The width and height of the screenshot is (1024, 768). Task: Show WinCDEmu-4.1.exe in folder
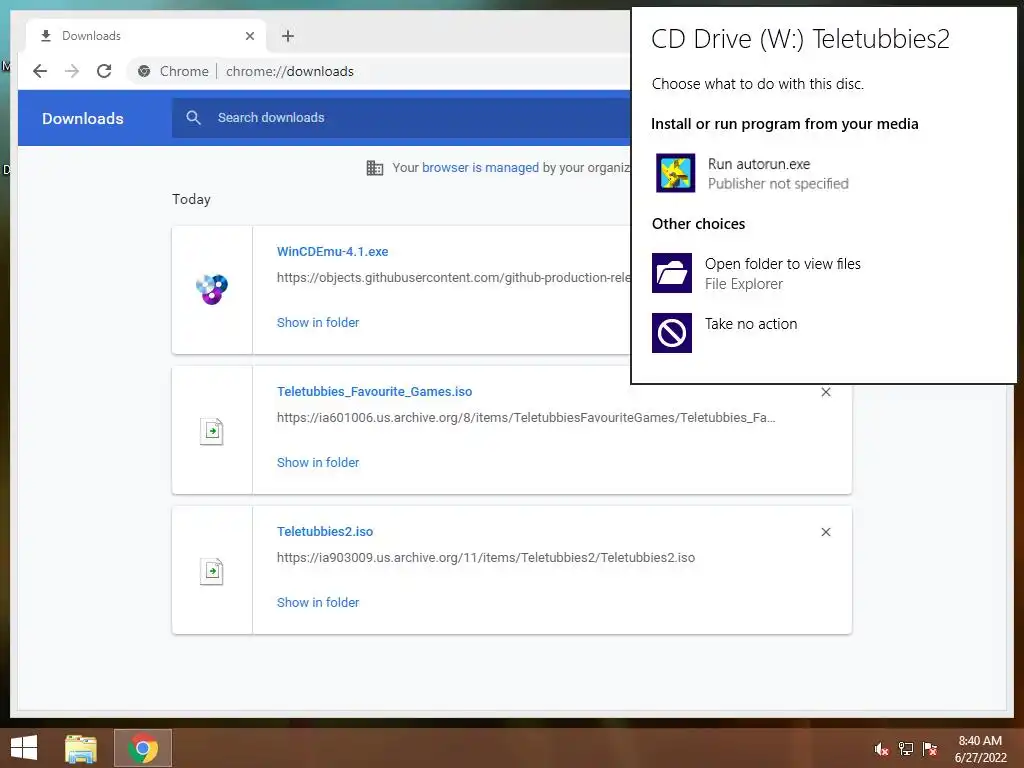pos(318,323)
